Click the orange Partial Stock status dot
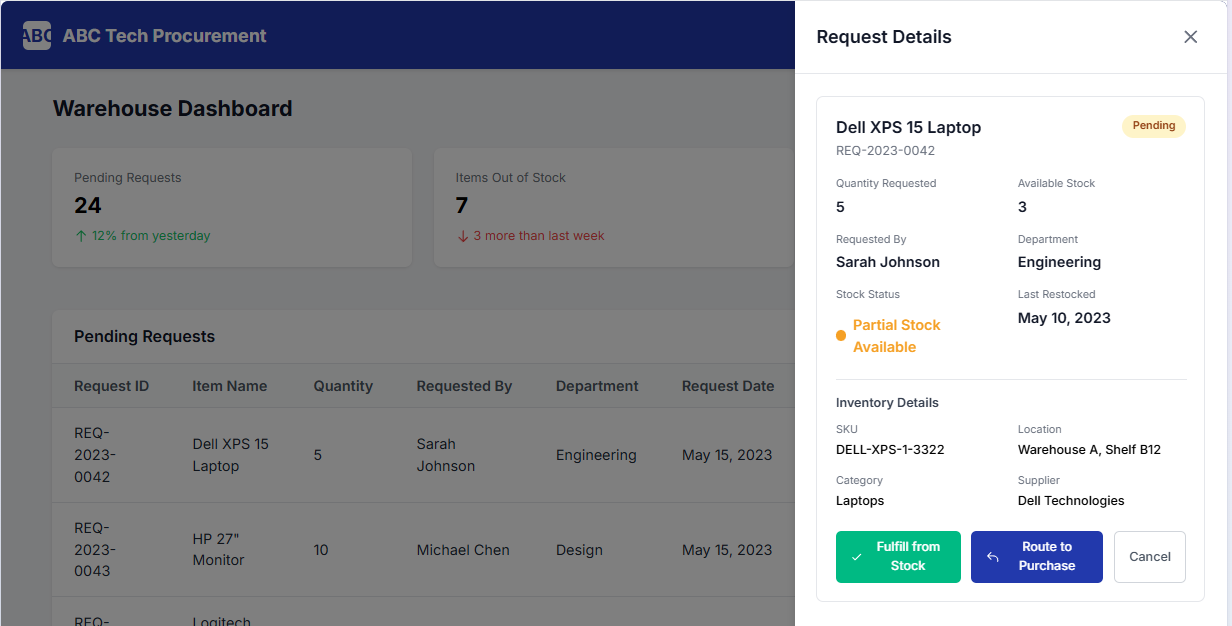This screenshot has height=626, width=1232. [x=841, y=336]
